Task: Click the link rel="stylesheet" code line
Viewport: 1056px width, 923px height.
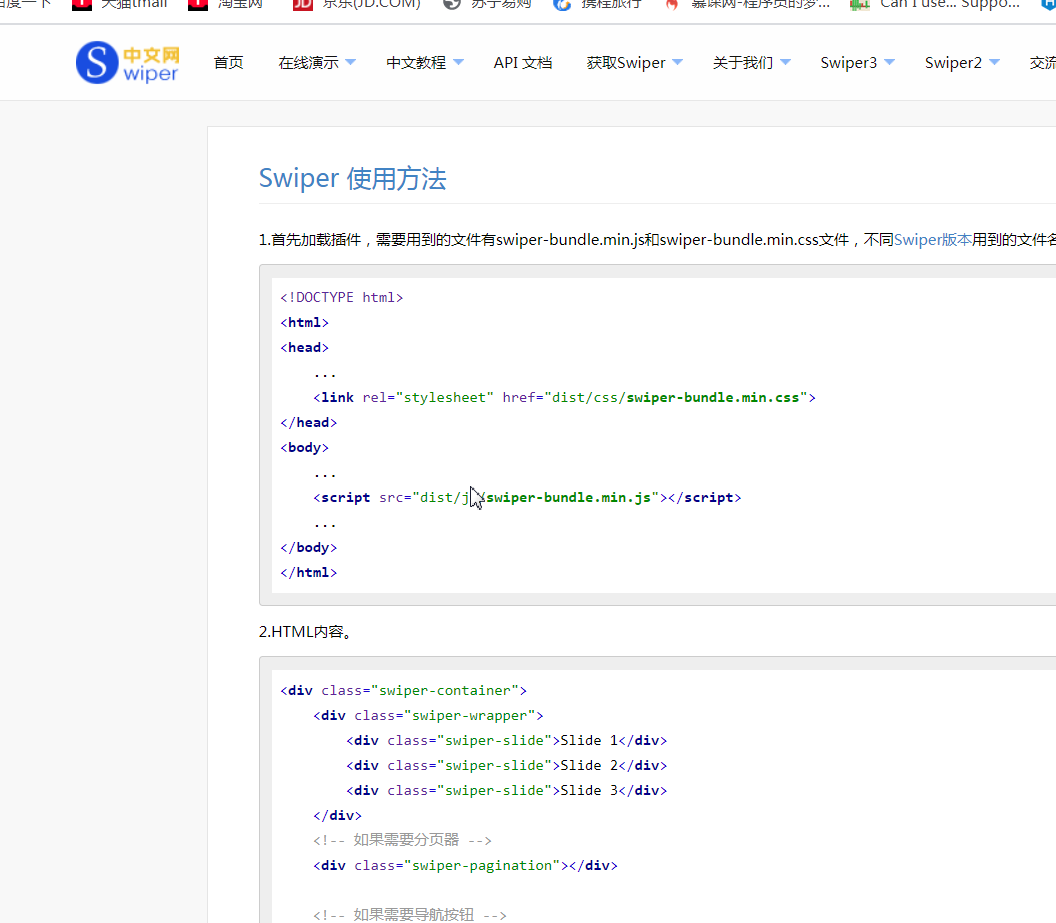Action: coord(564,398)
